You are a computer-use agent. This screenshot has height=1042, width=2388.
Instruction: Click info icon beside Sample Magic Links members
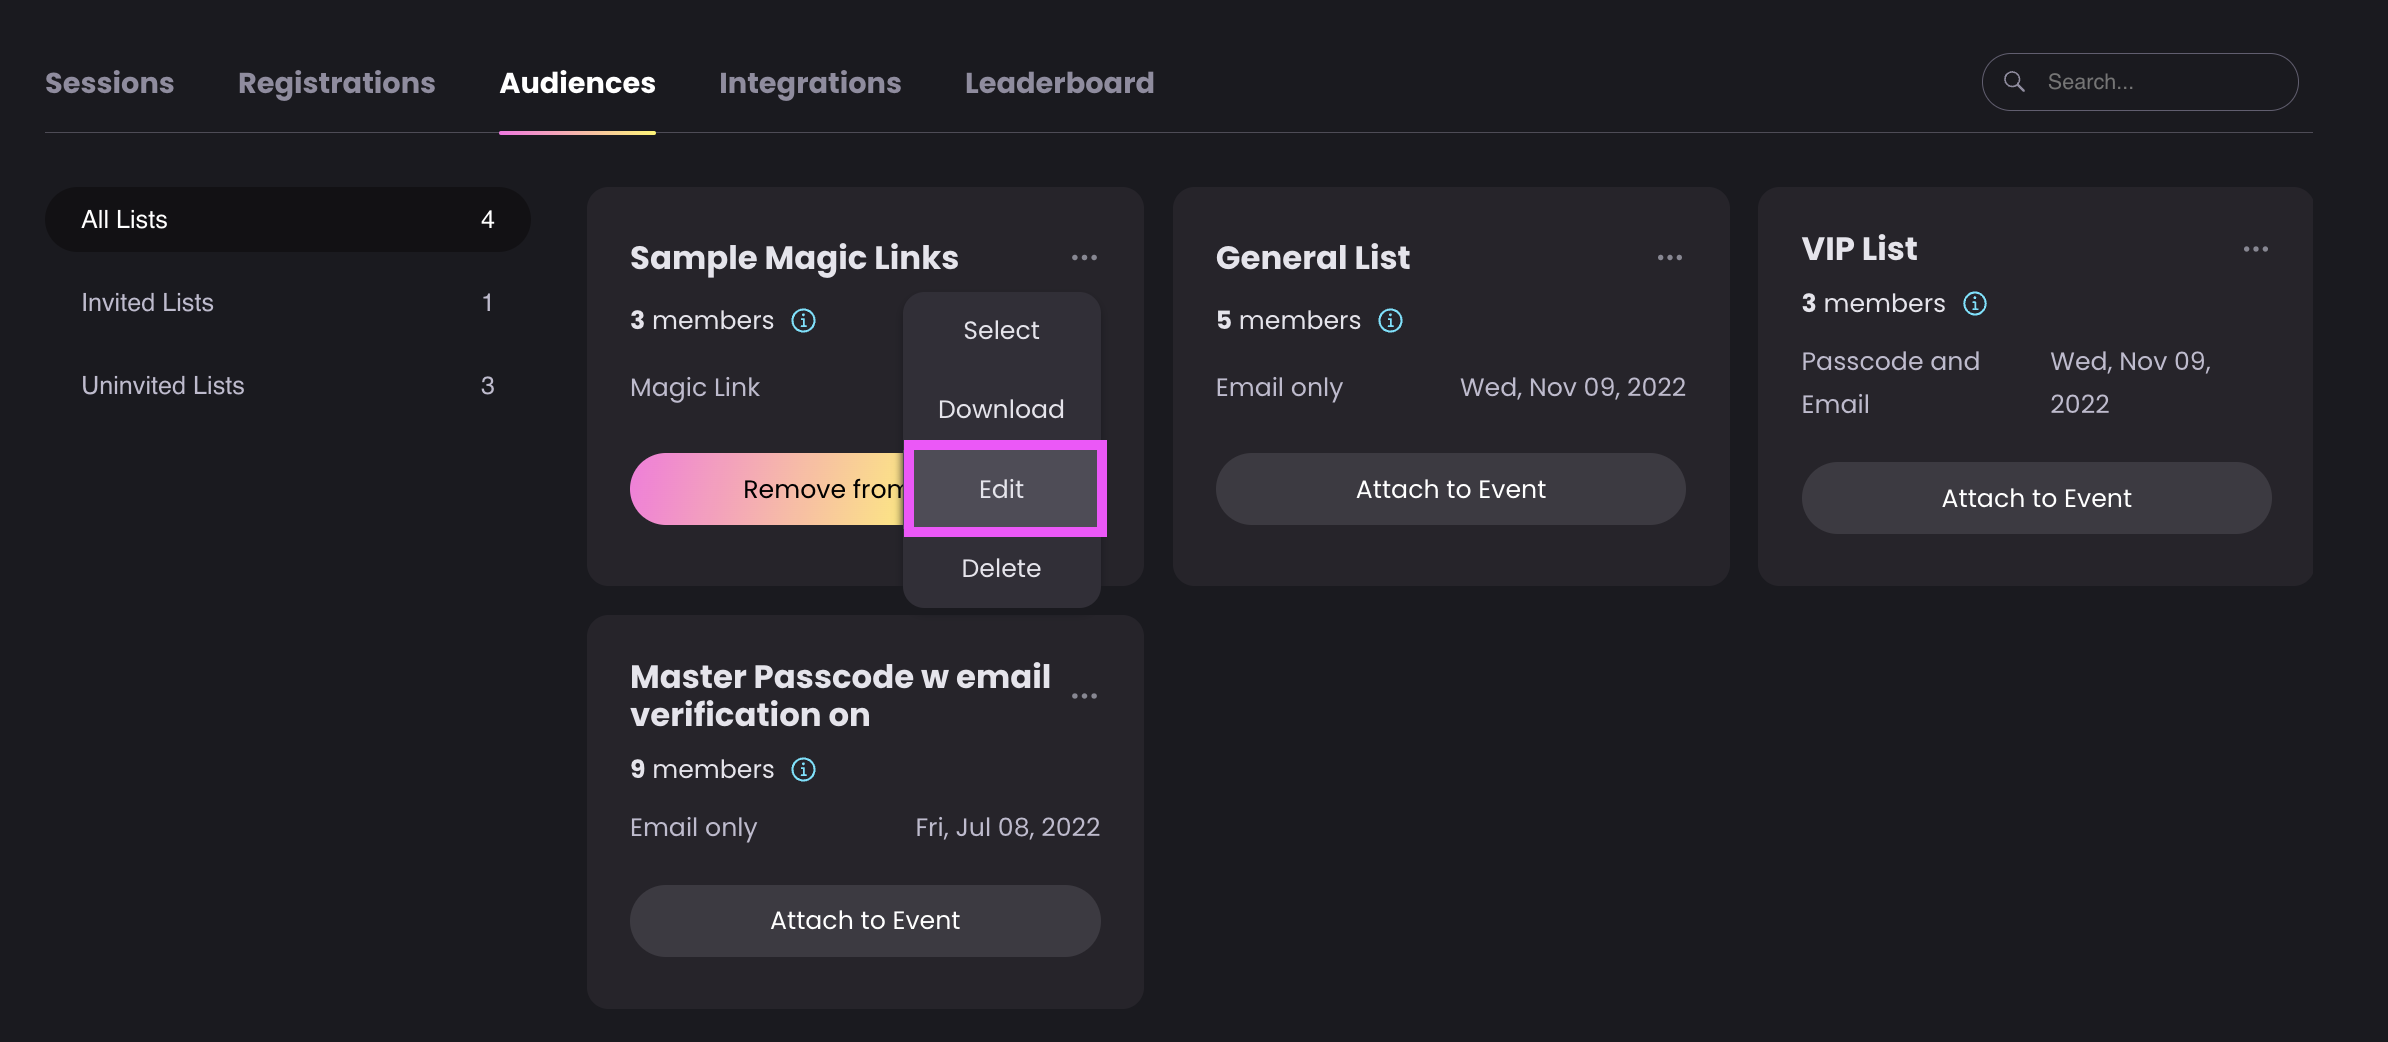[803, 320]
